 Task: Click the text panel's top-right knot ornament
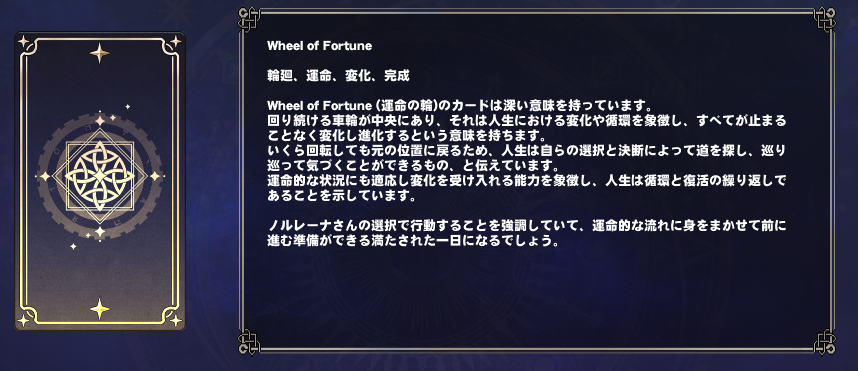pos(824,18)
